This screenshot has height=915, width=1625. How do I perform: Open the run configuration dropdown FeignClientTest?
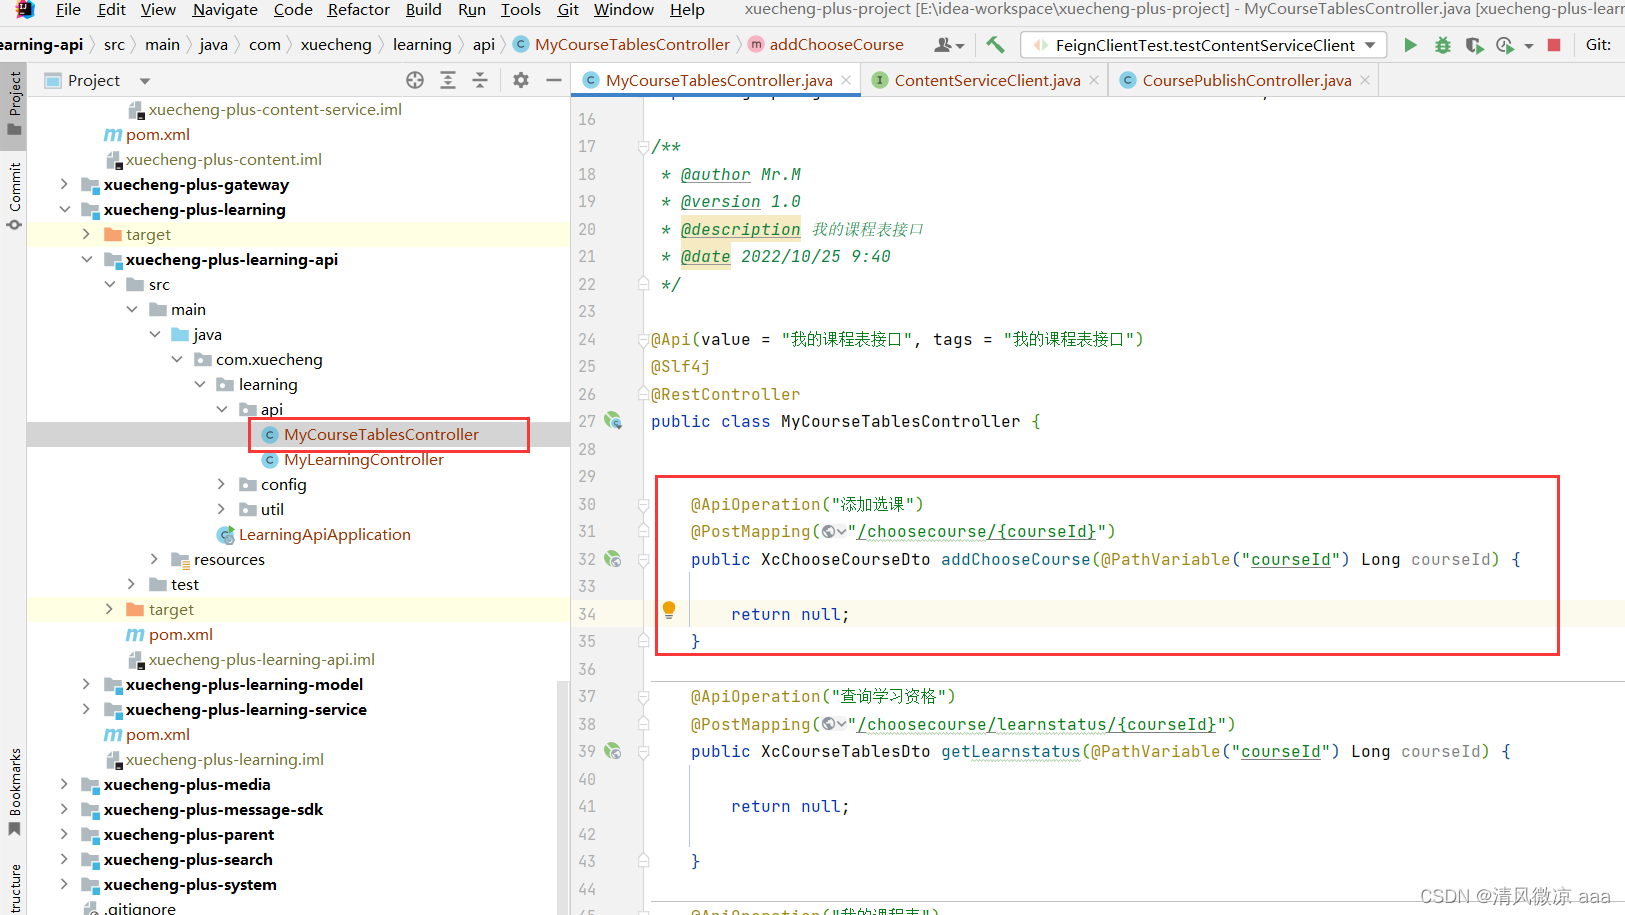click(1203, 45)
